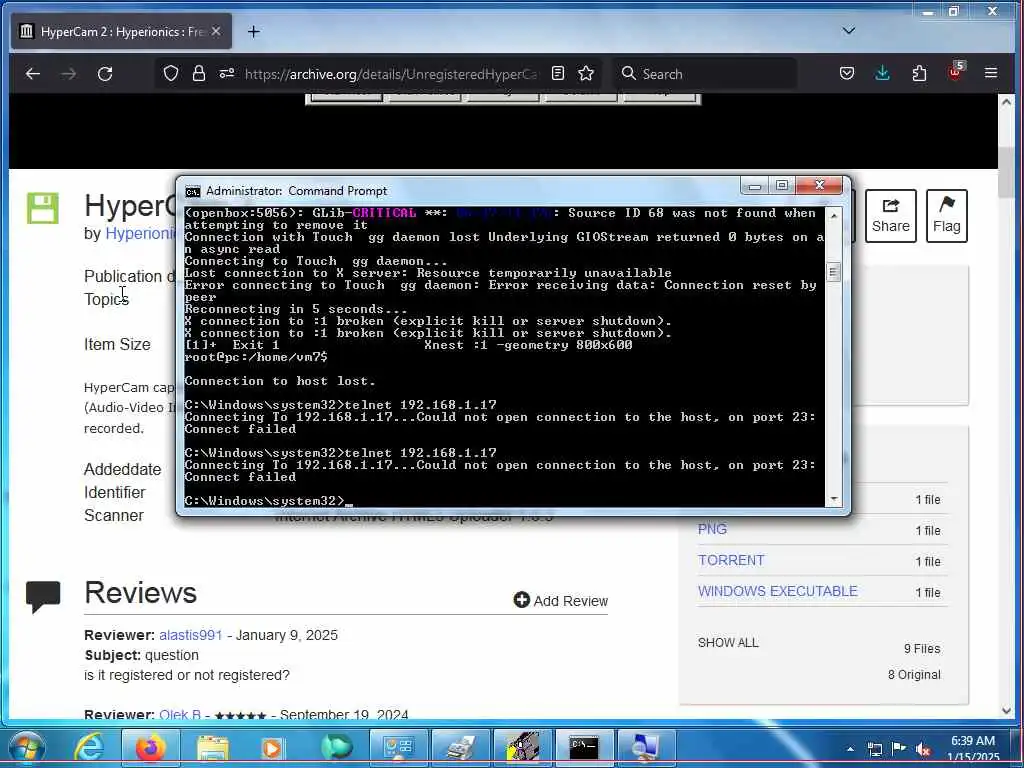Flag this archive item

tap(946, 216)
